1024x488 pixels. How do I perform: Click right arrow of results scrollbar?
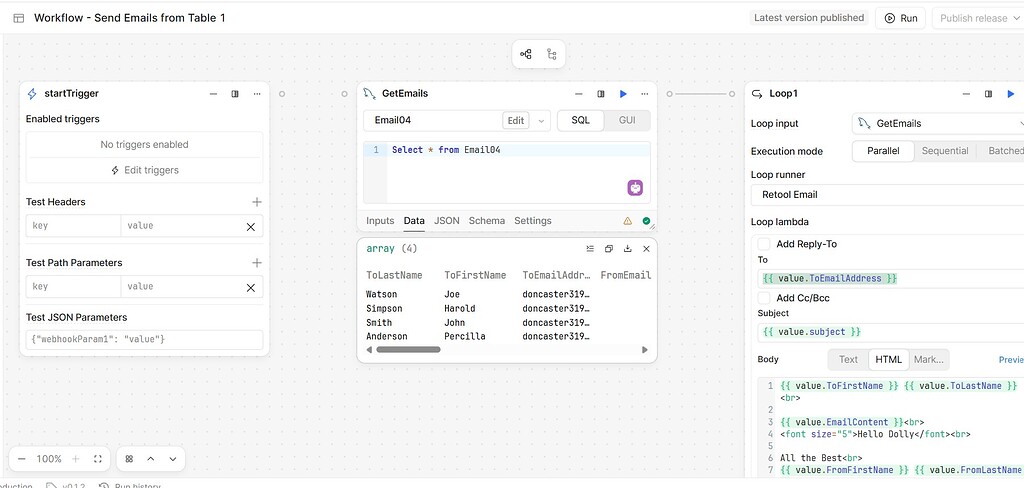tap(645, 350)
